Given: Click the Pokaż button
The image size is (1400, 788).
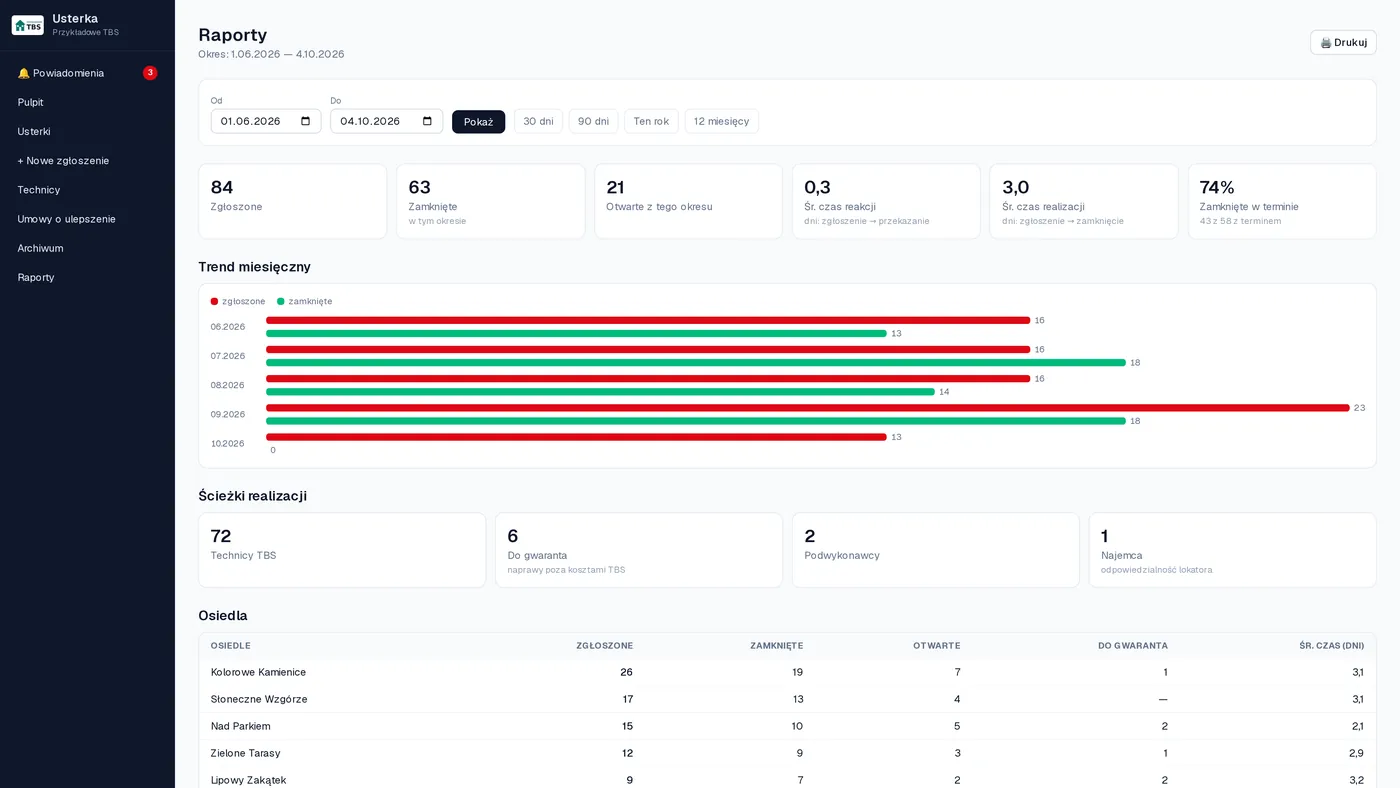Looking at the screenshot, I should pyautogui.click(x=478, y=121).
